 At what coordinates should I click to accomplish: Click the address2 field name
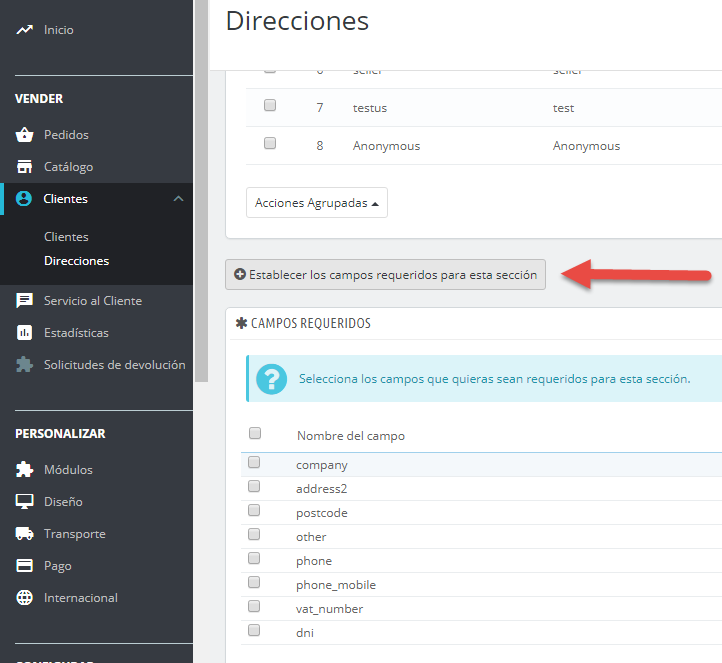(321, 489)
